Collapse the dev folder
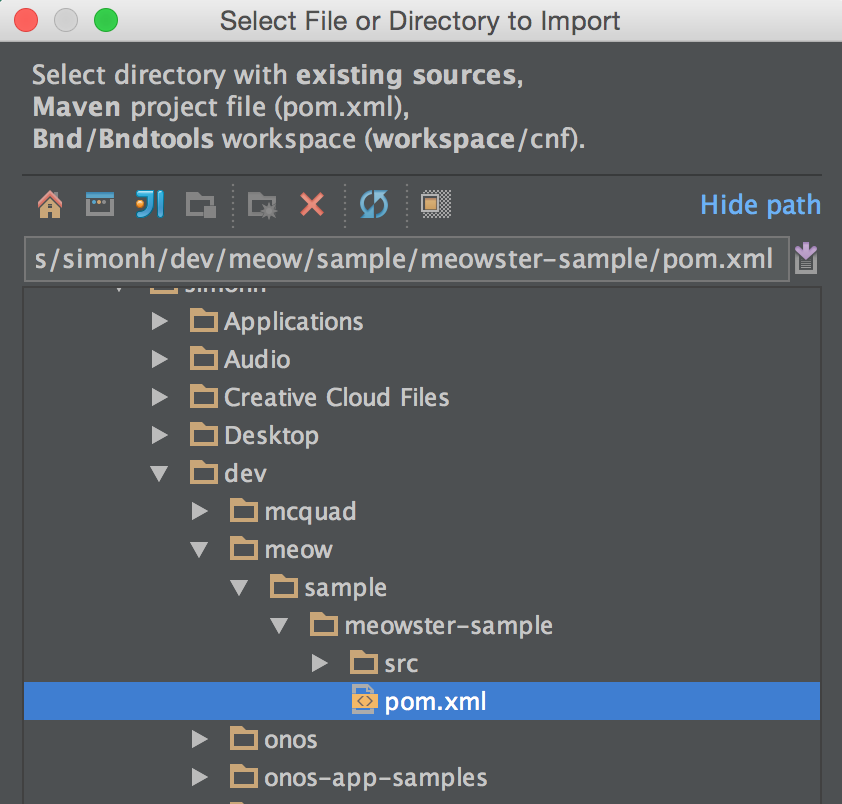842x804 pixels. point(159,474)
